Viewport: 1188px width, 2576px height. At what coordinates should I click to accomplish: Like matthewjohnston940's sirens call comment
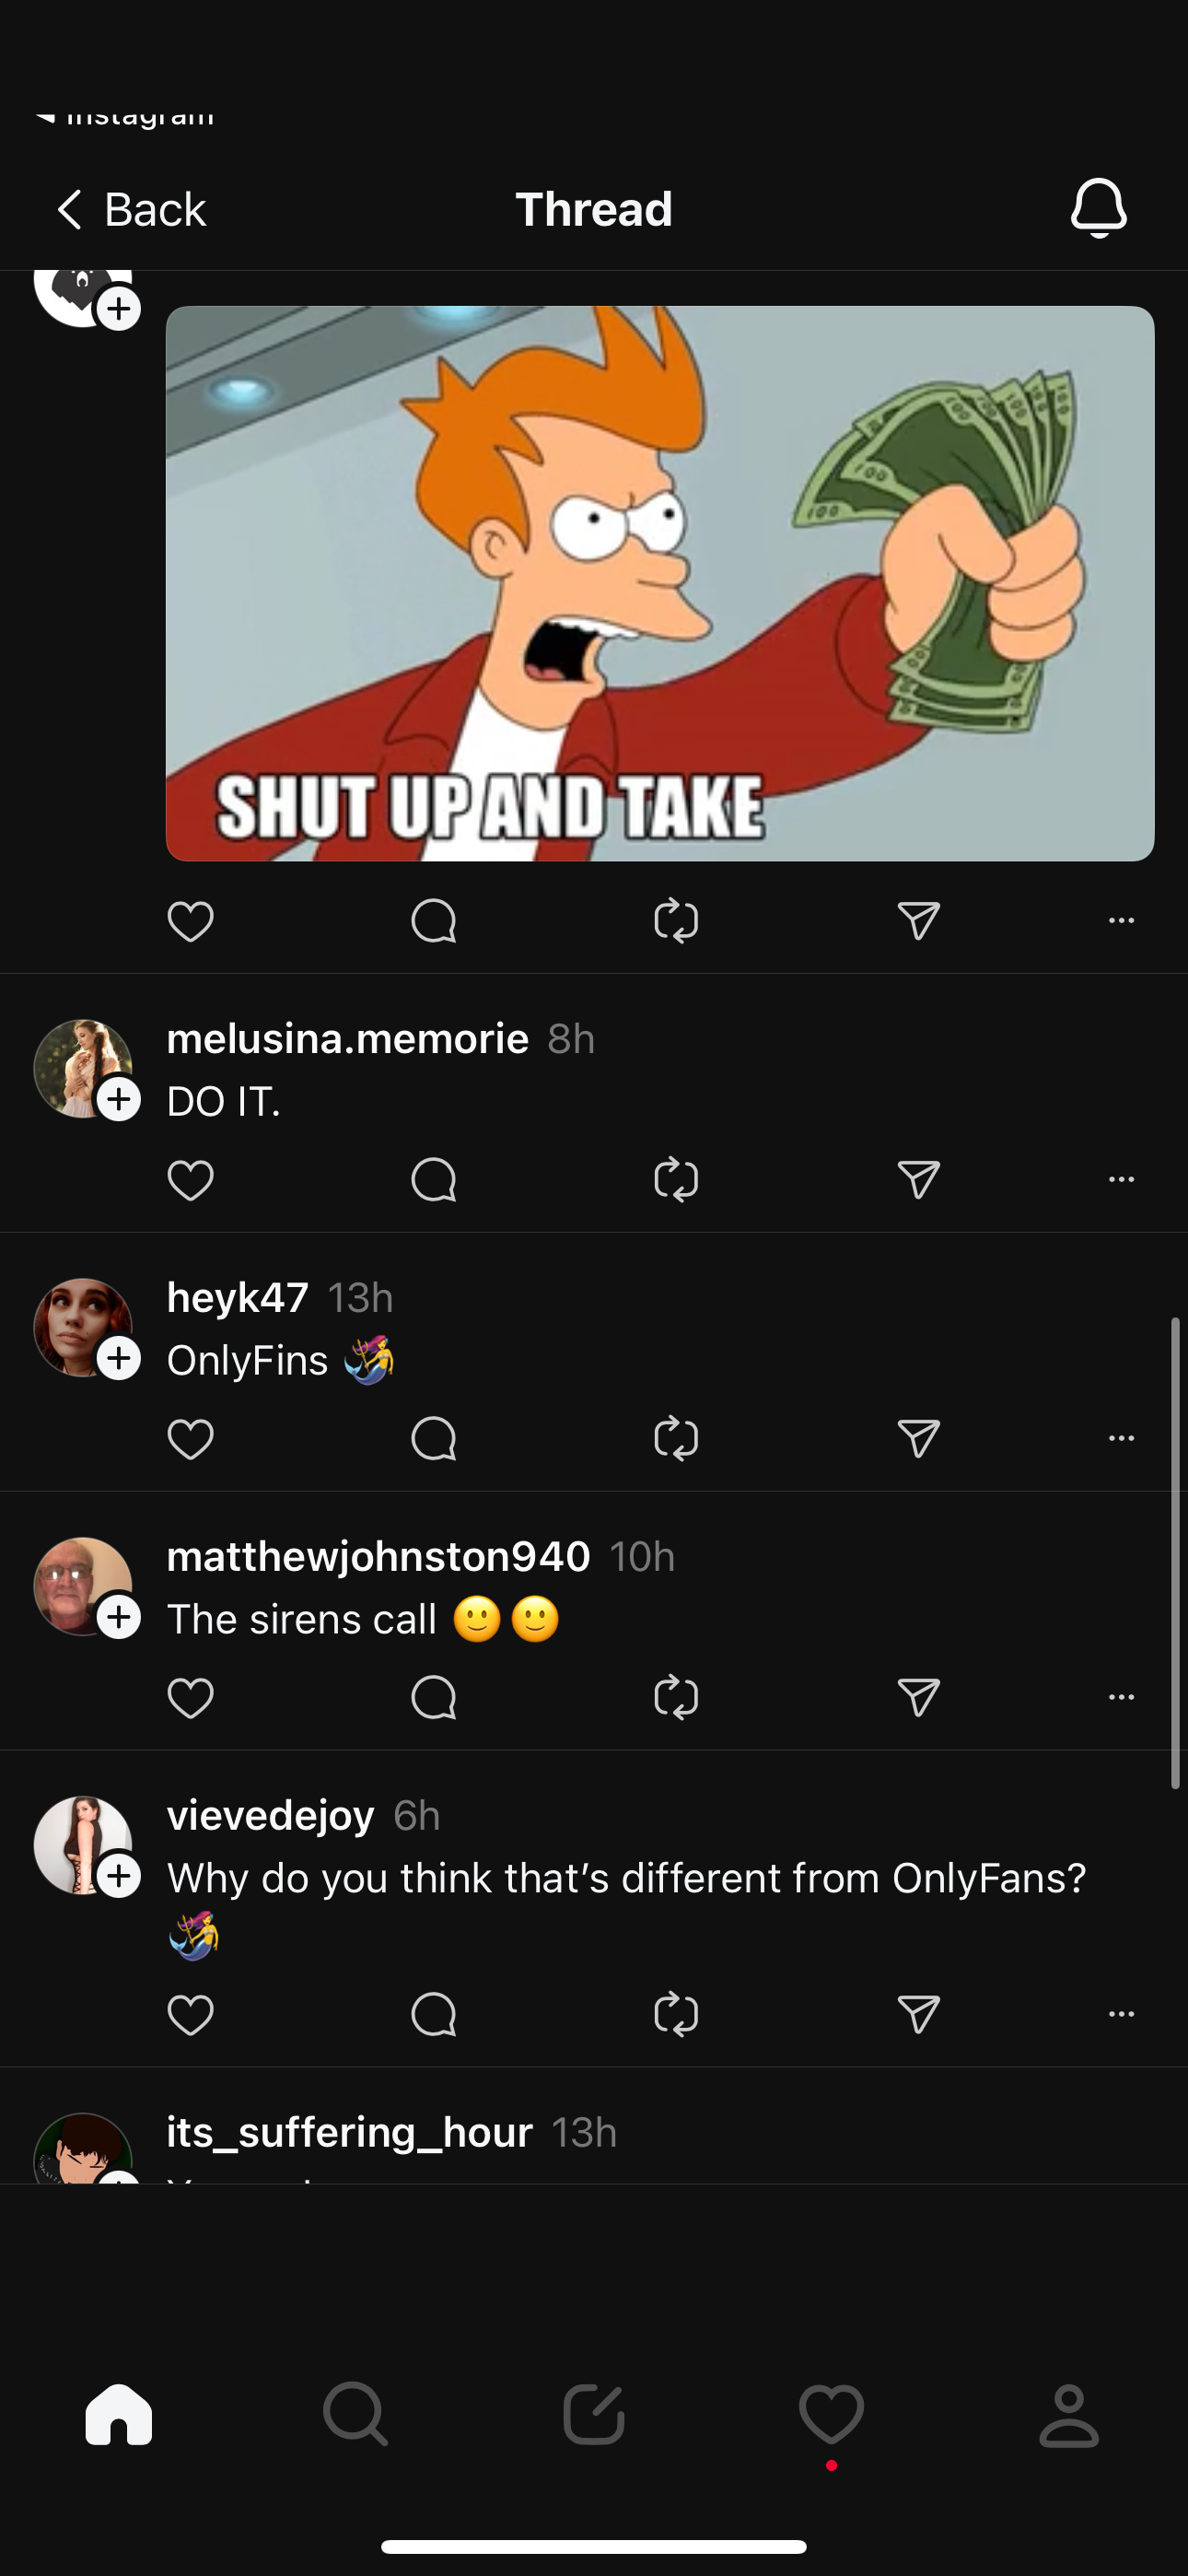click(190, 1698)
